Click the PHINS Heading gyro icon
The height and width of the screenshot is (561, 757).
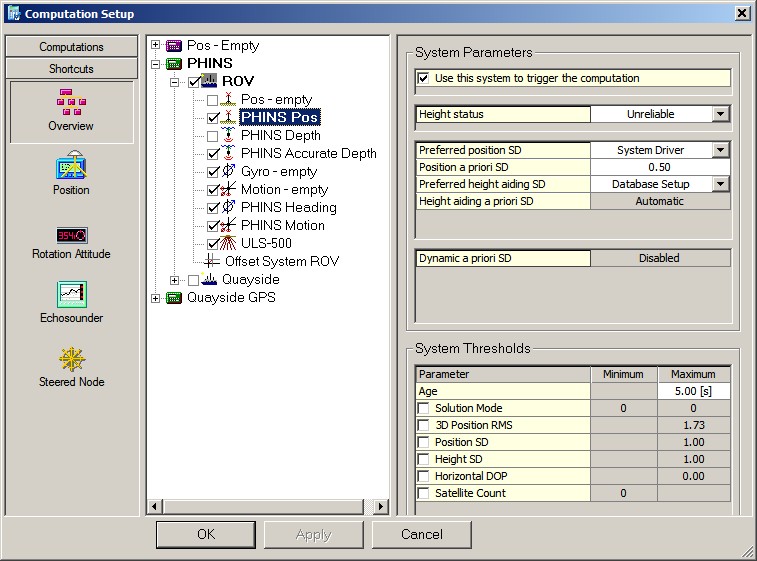pos(229,208)
